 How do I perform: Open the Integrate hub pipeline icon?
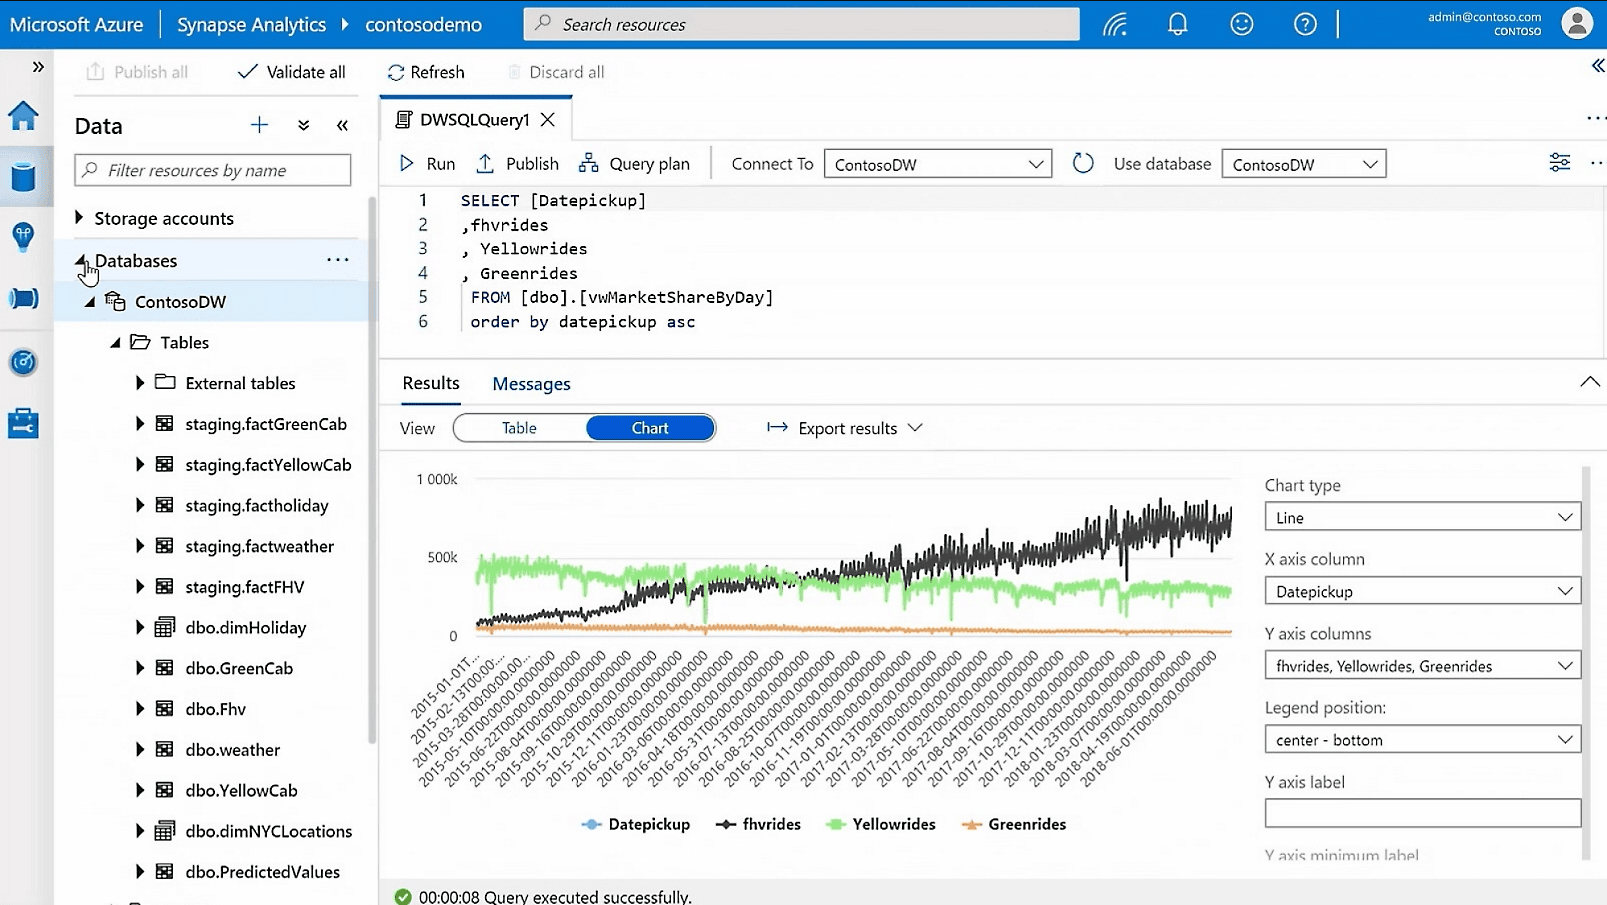[23, 298]
